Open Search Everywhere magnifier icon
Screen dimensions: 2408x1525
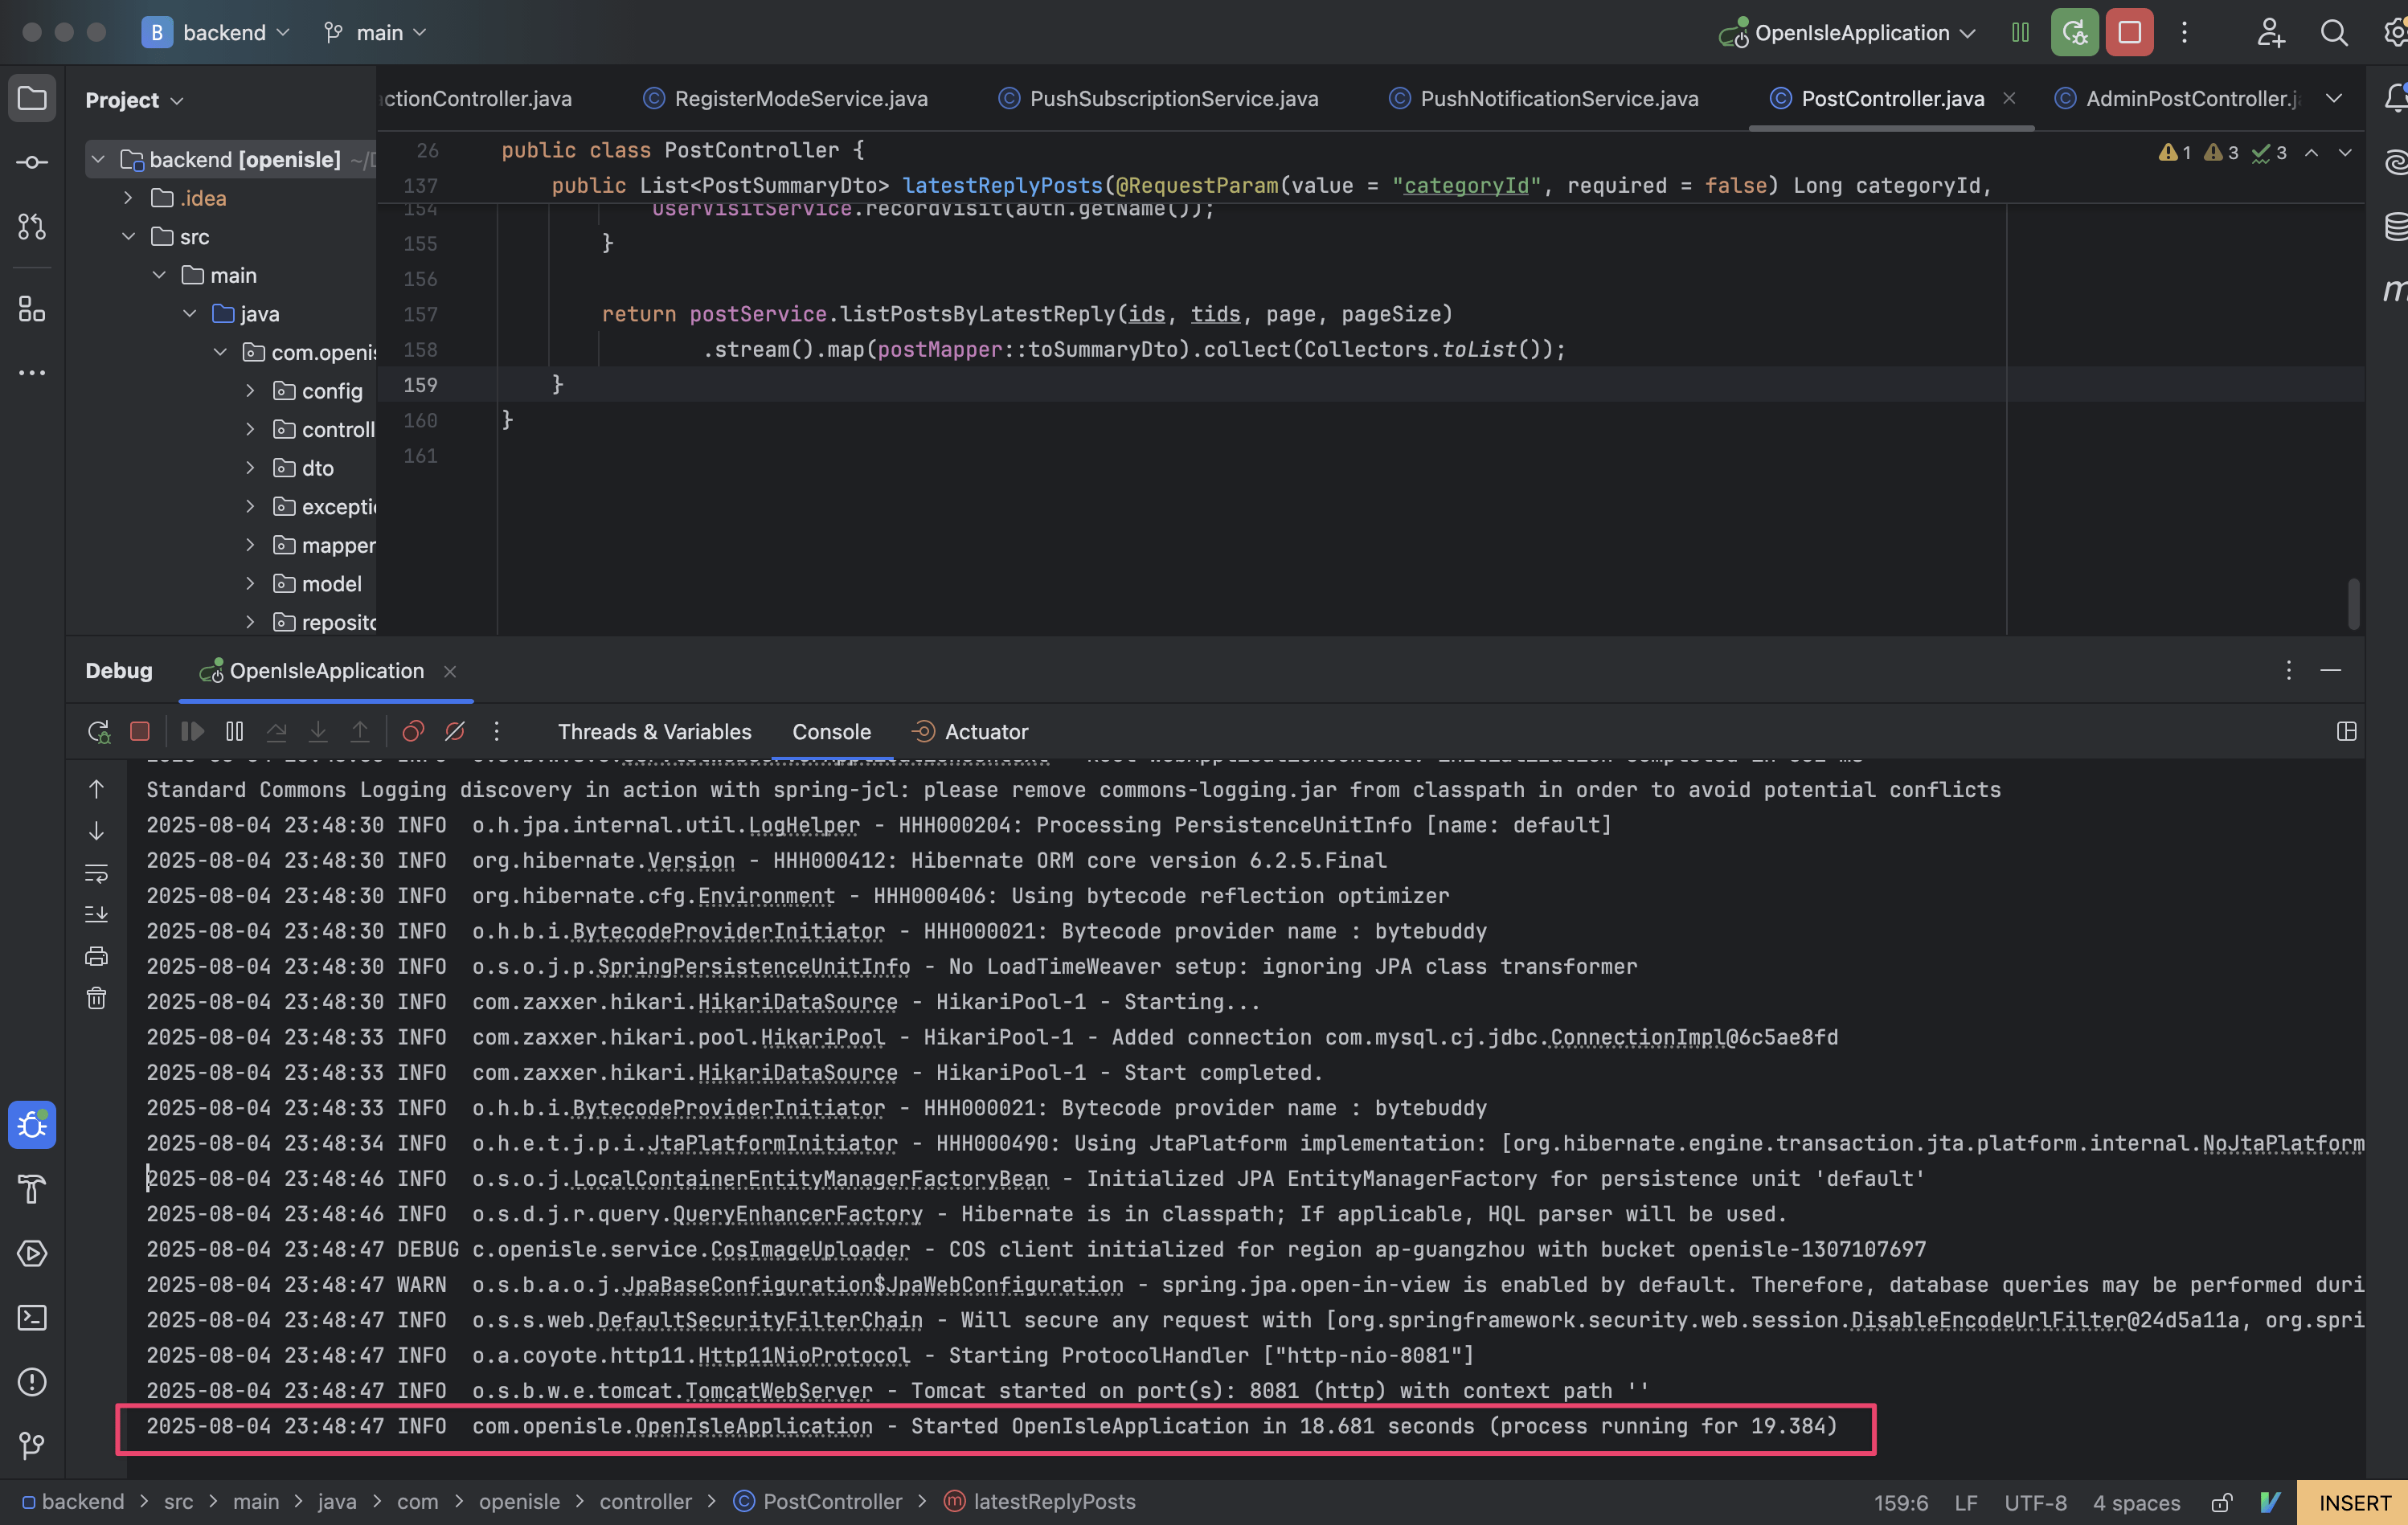(x=2333, y=33)
